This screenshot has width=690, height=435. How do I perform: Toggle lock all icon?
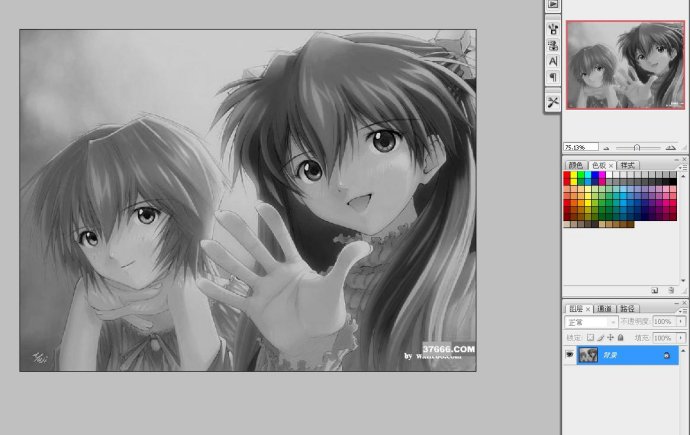[620, 337]
